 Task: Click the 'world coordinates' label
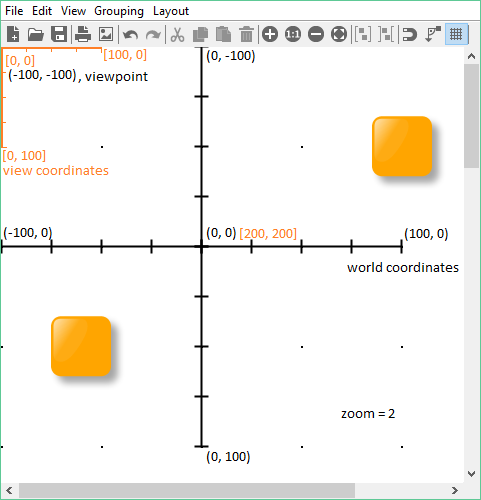point(403,268)
